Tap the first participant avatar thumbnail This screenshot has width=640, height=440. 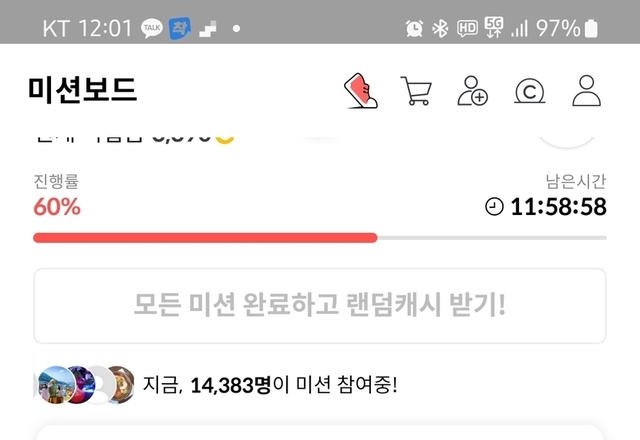[x=56, y=385]
